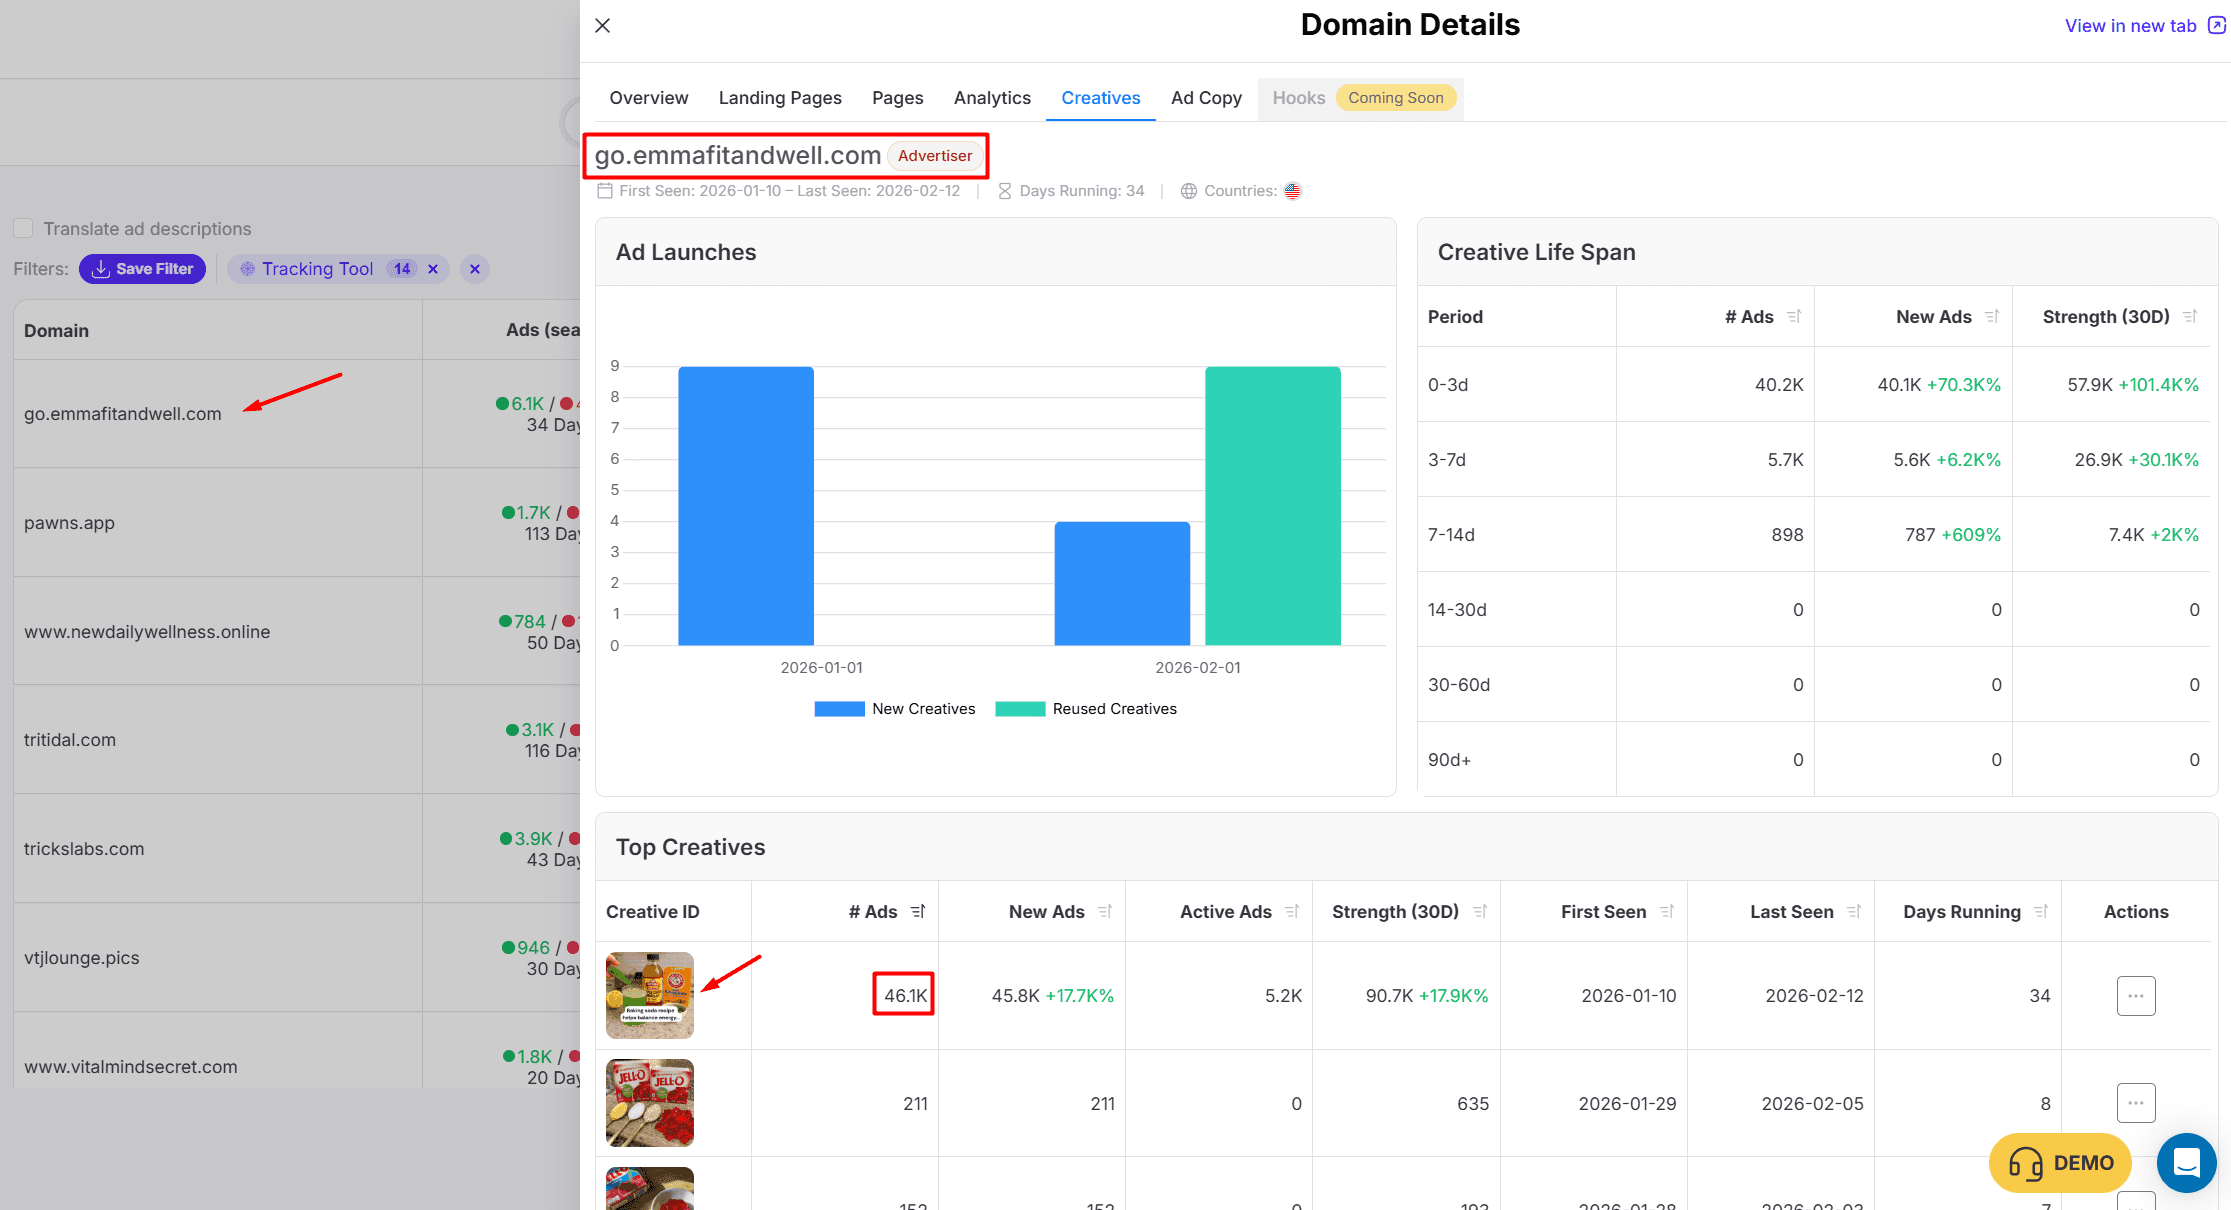This screenshot has width=2231, height=1210.
Task: Sort Life Span by Strength (30D)
Action: click(2190, 317)
